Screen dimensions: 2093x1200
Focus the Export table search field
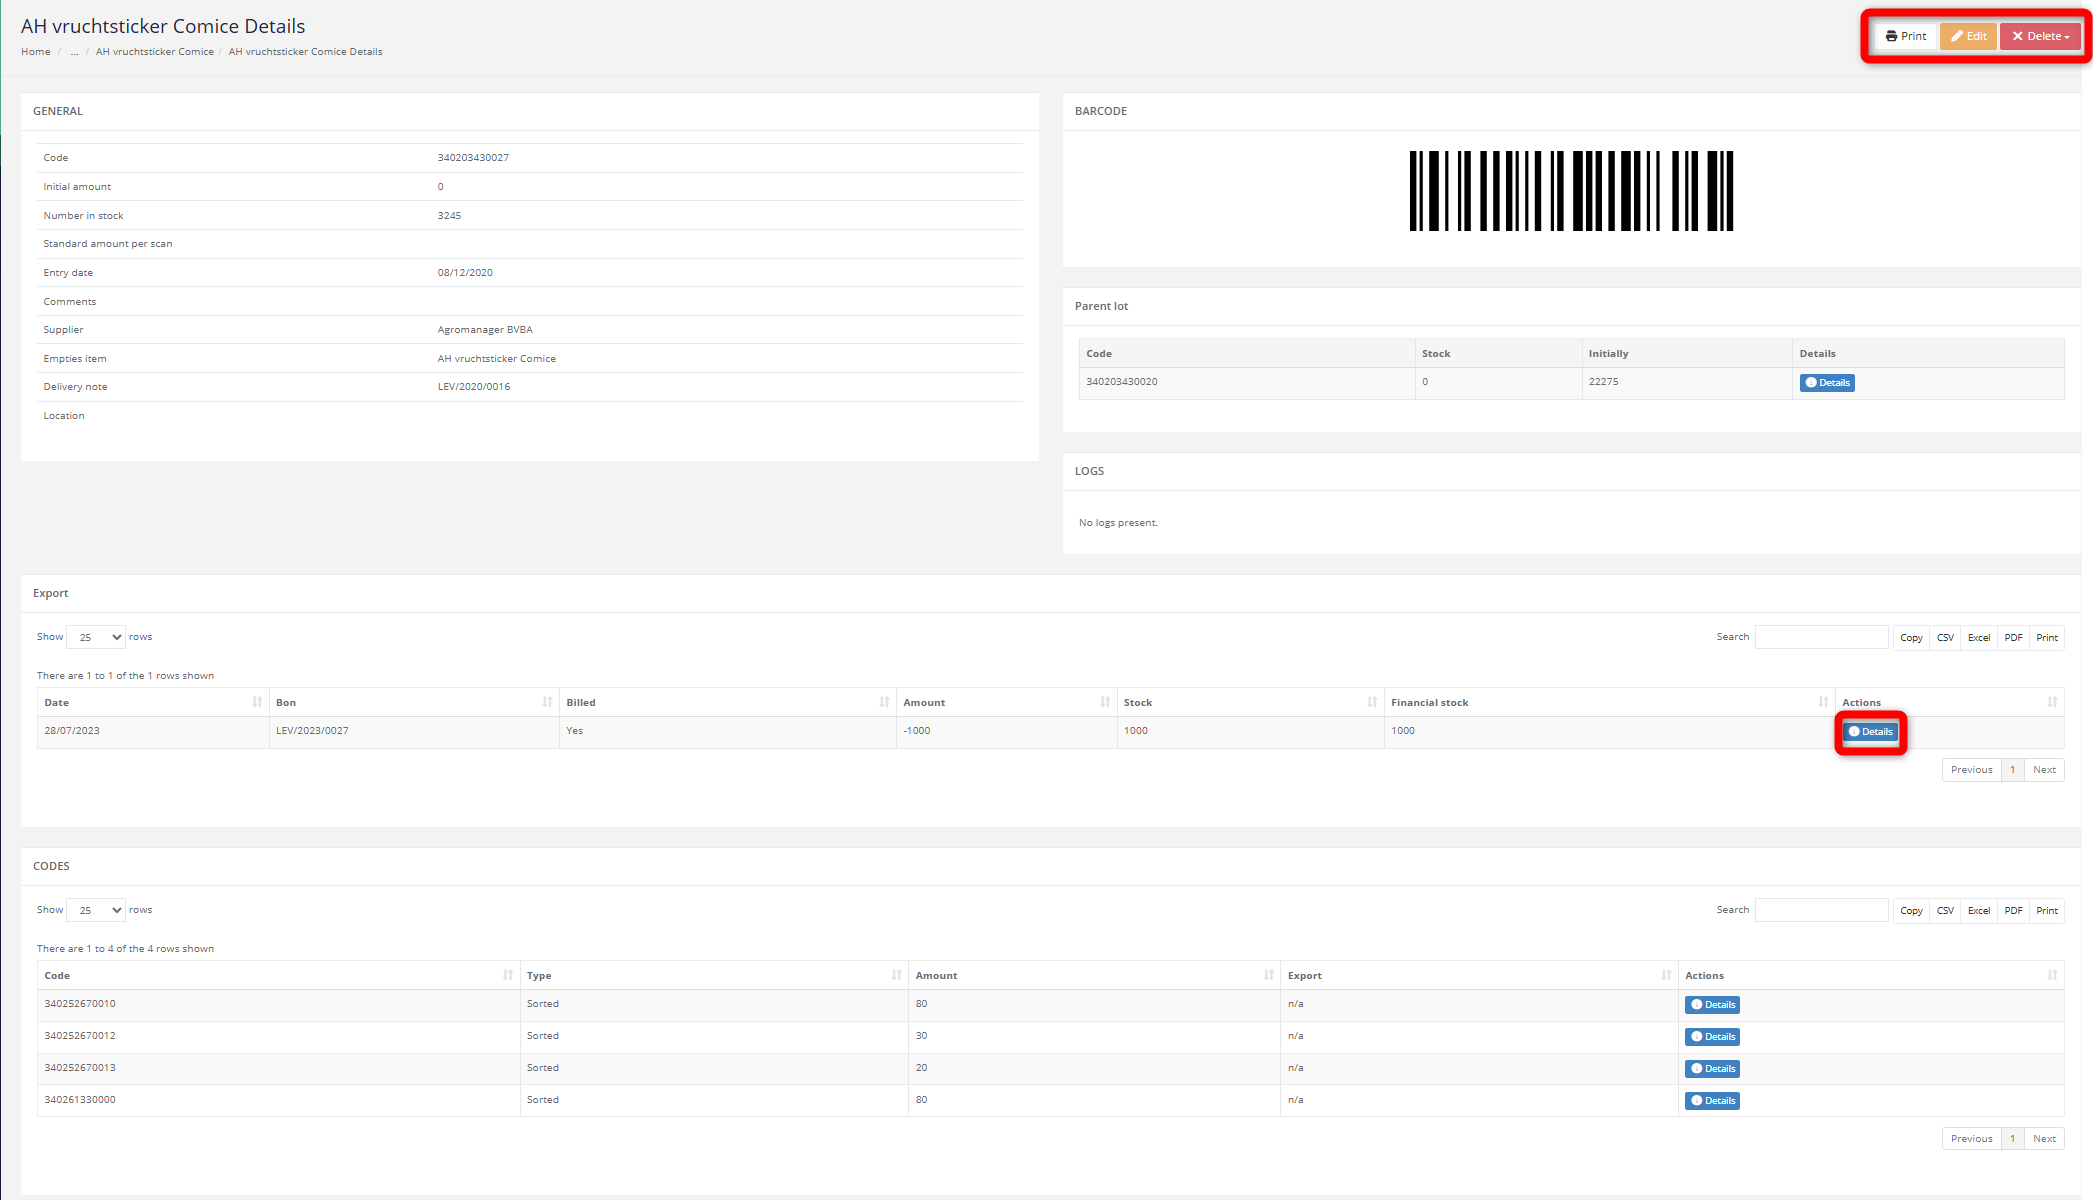[1821, 637]
